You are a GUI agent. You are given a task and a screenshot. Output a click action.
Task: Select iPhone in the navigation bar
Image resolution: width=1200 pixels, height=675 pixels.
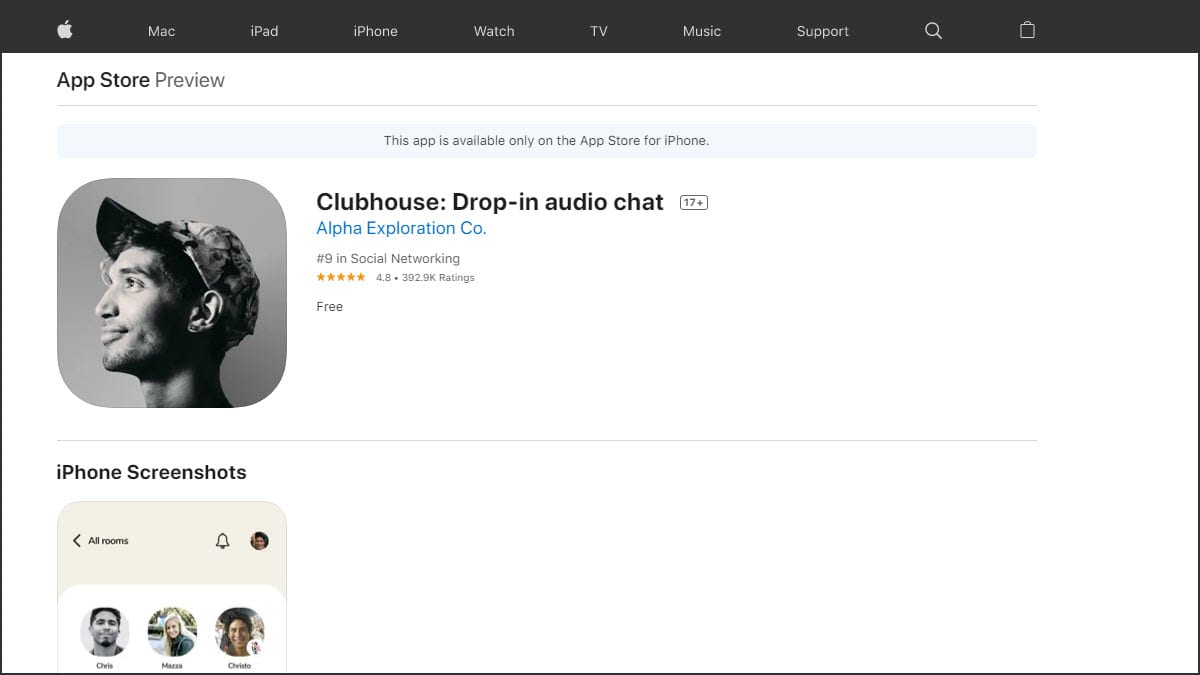tap(376, 31)
